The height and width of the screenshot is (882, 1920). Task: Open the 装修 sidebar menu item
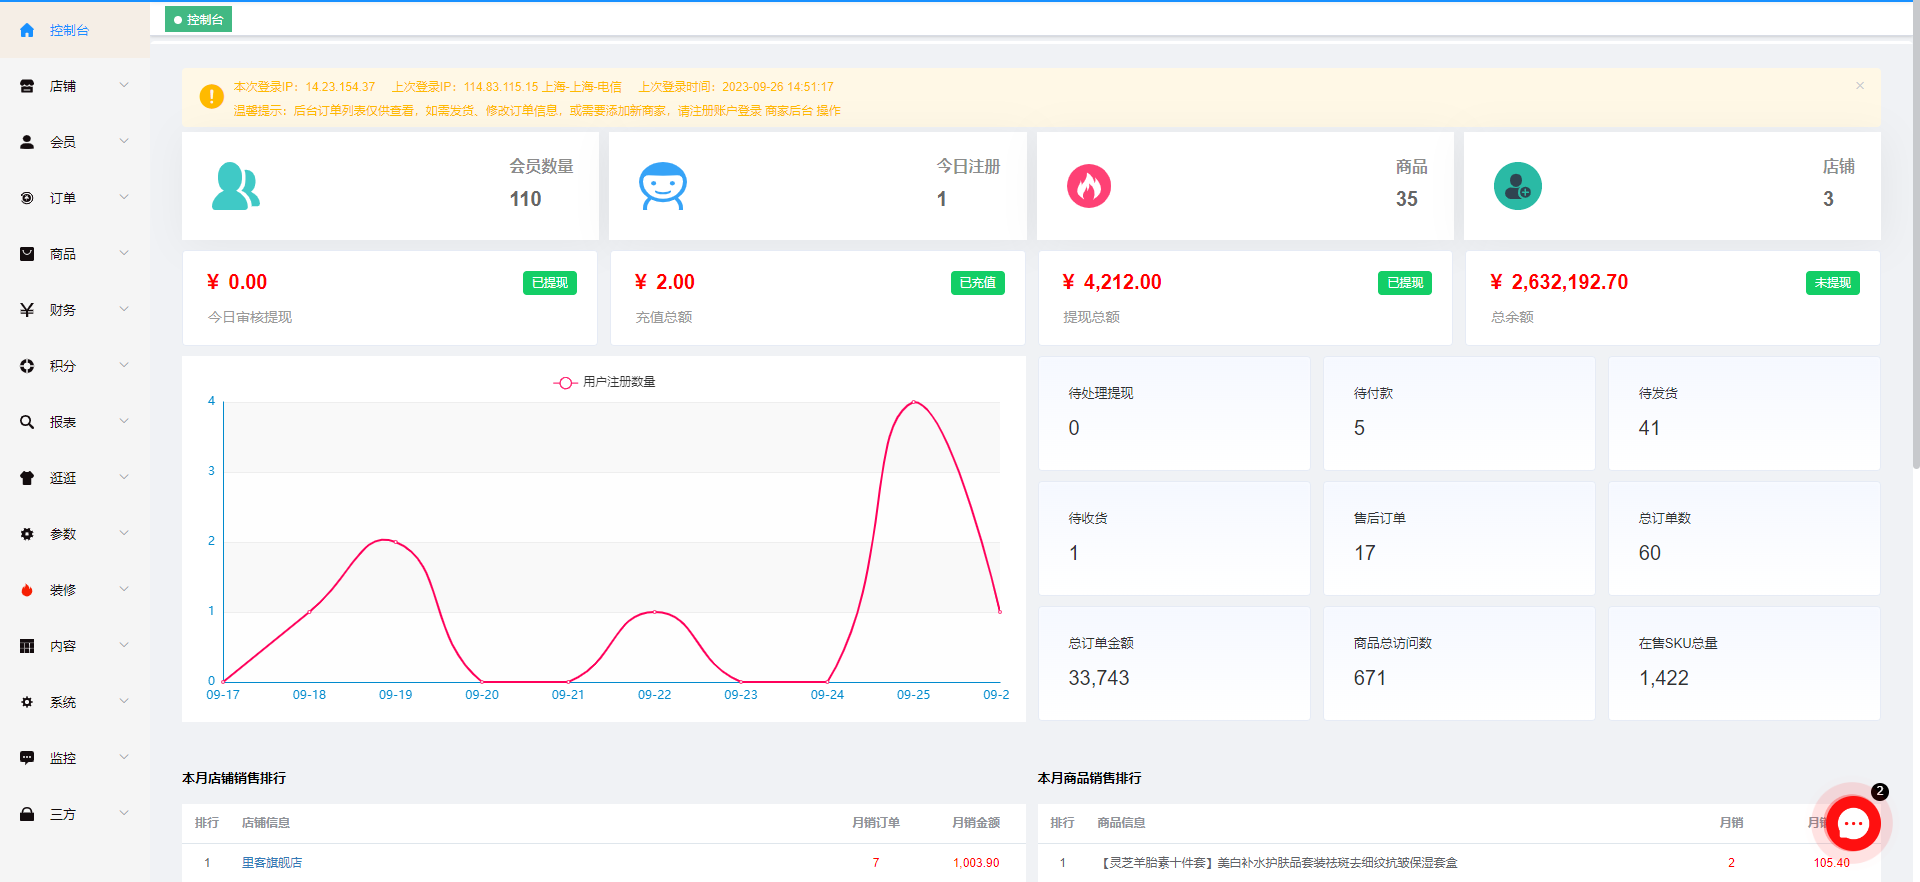(x=75, y=590)
